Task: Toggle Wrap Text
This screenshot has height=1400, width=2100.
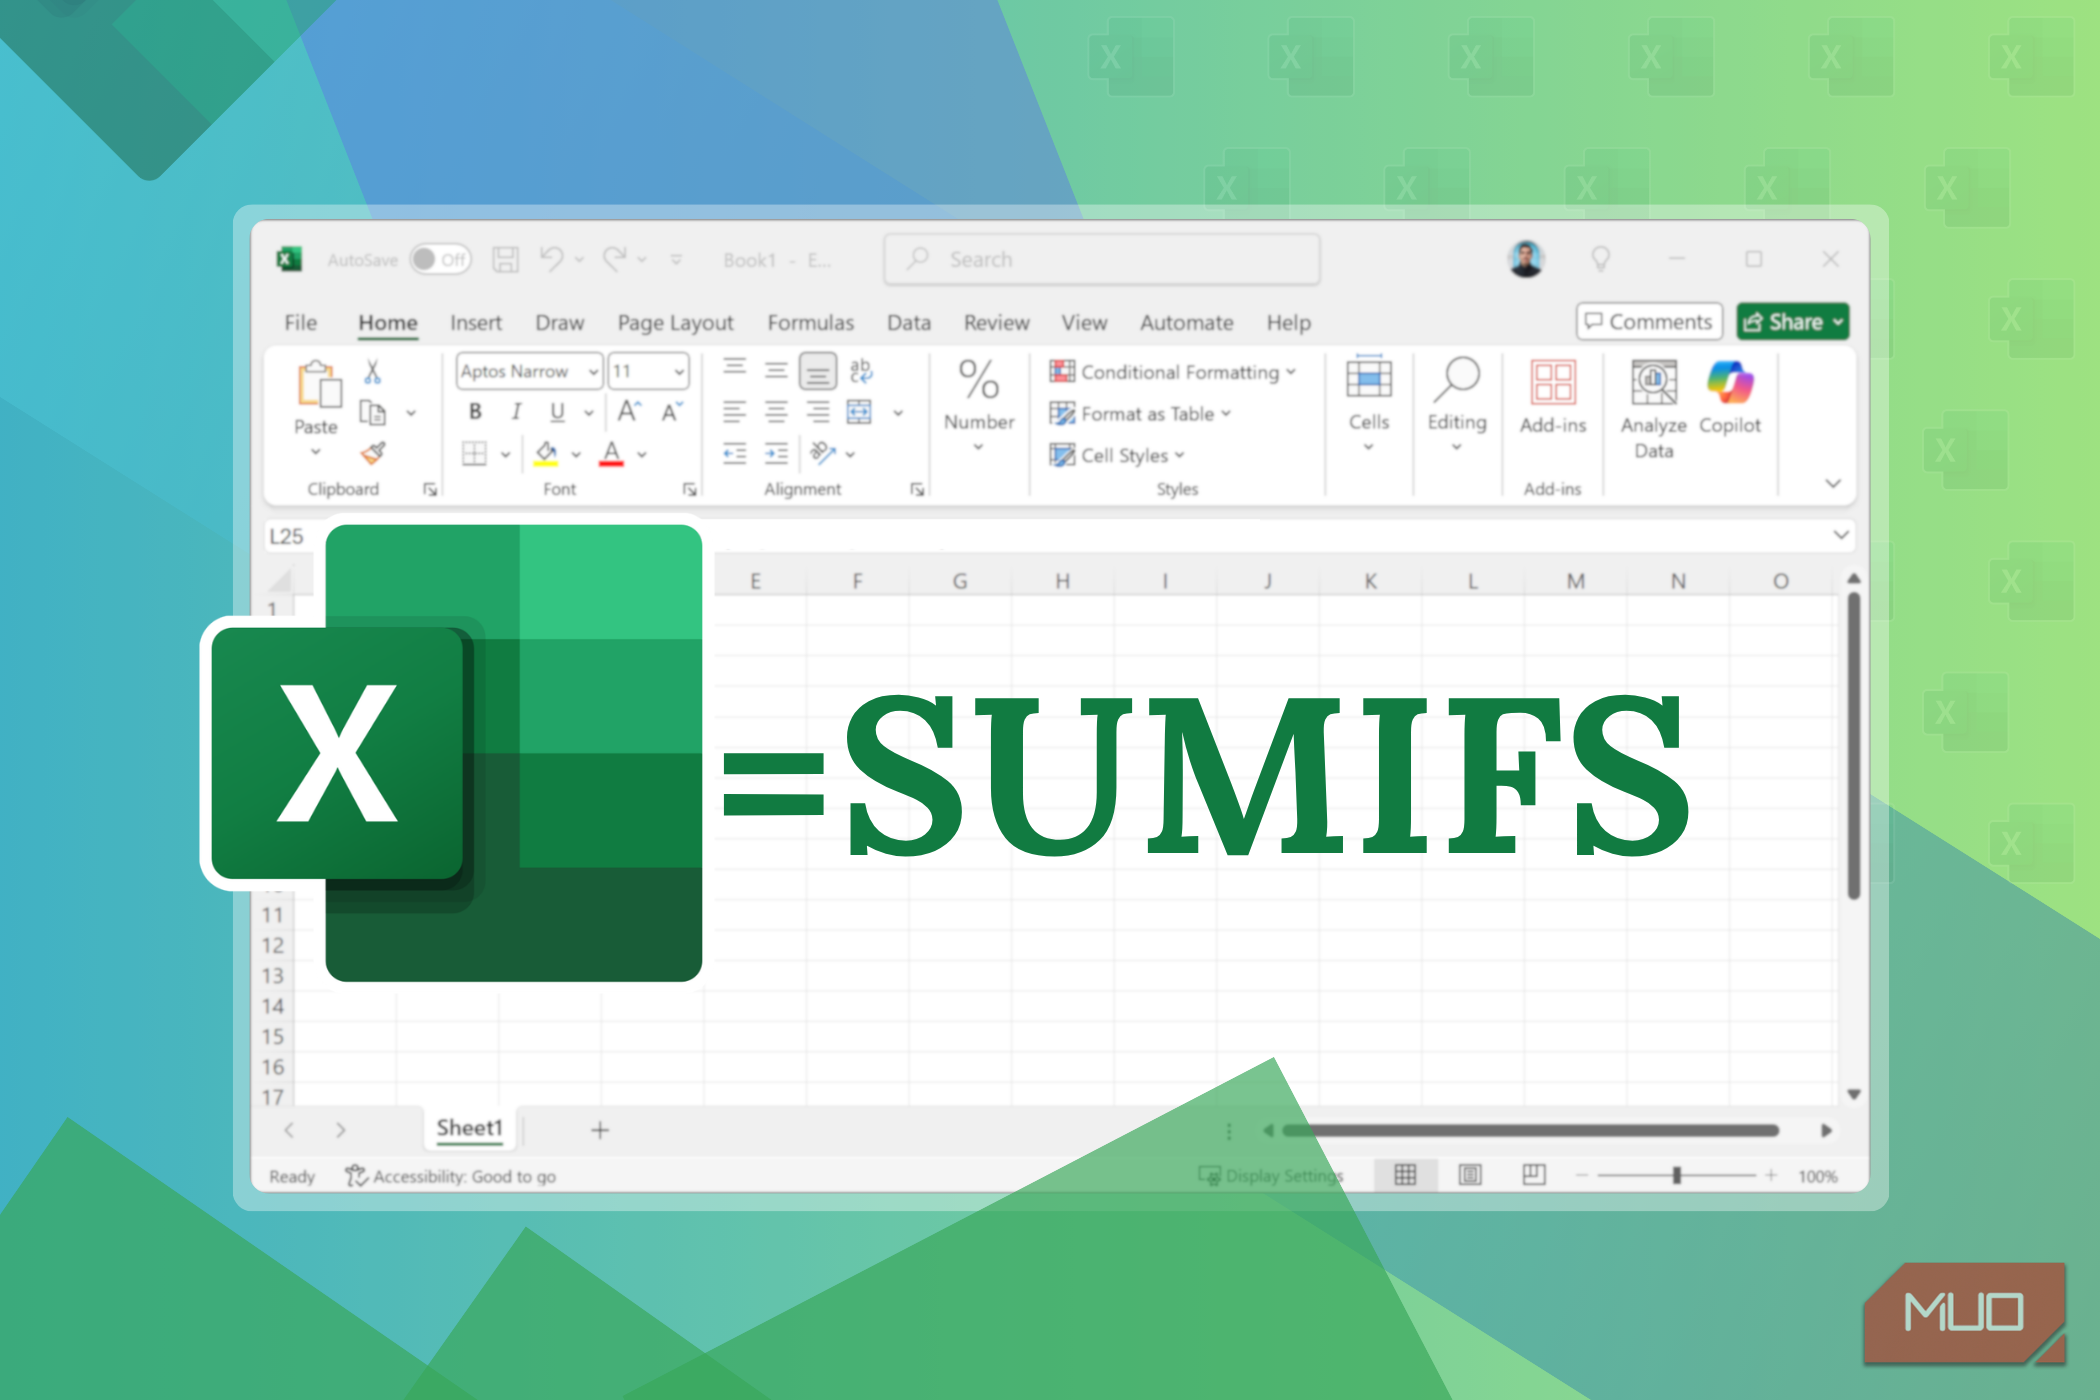Action: point(860,371)
